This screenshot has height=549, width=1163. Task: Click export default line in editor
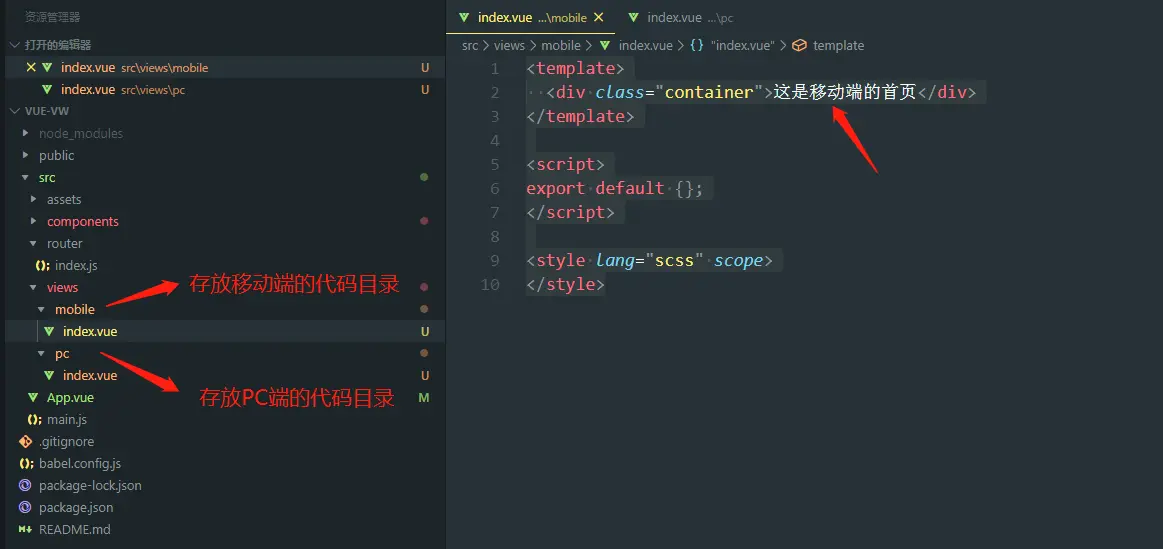[x=614, y=188]
